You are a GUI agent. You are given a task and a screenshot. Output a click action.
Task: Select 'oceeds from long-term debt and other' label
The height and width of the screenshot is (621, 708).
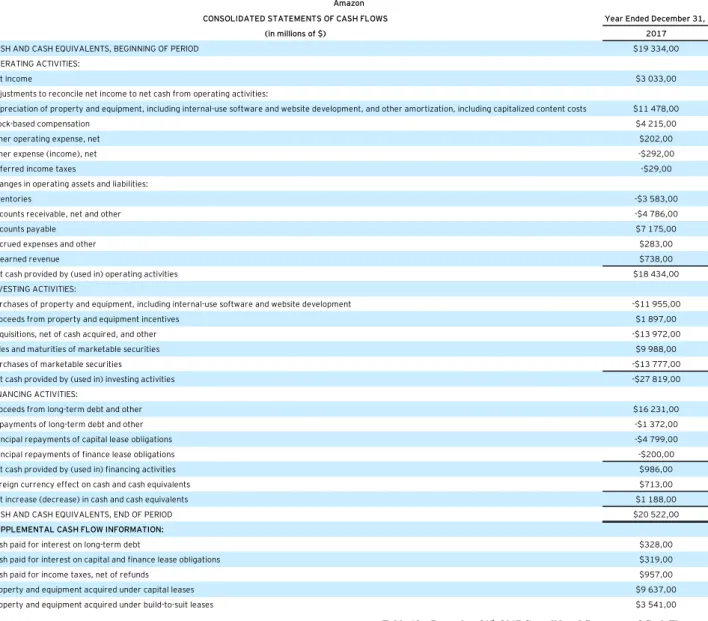(x=71, y=409)
